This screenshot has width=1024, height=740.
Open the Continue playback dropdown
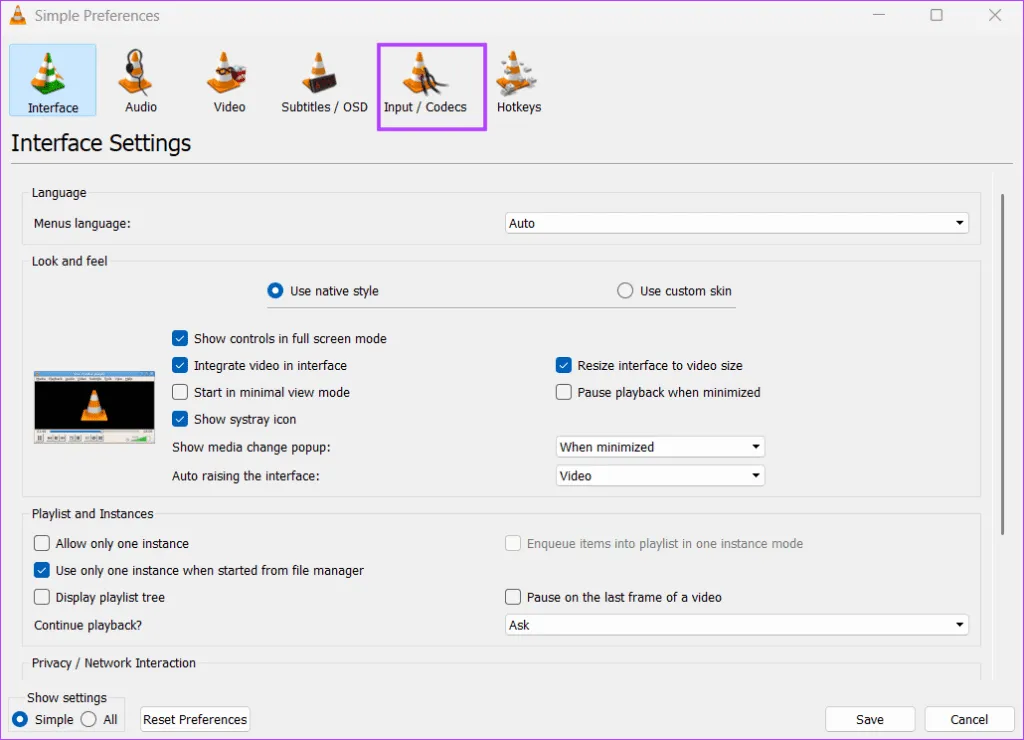point(737,625)
